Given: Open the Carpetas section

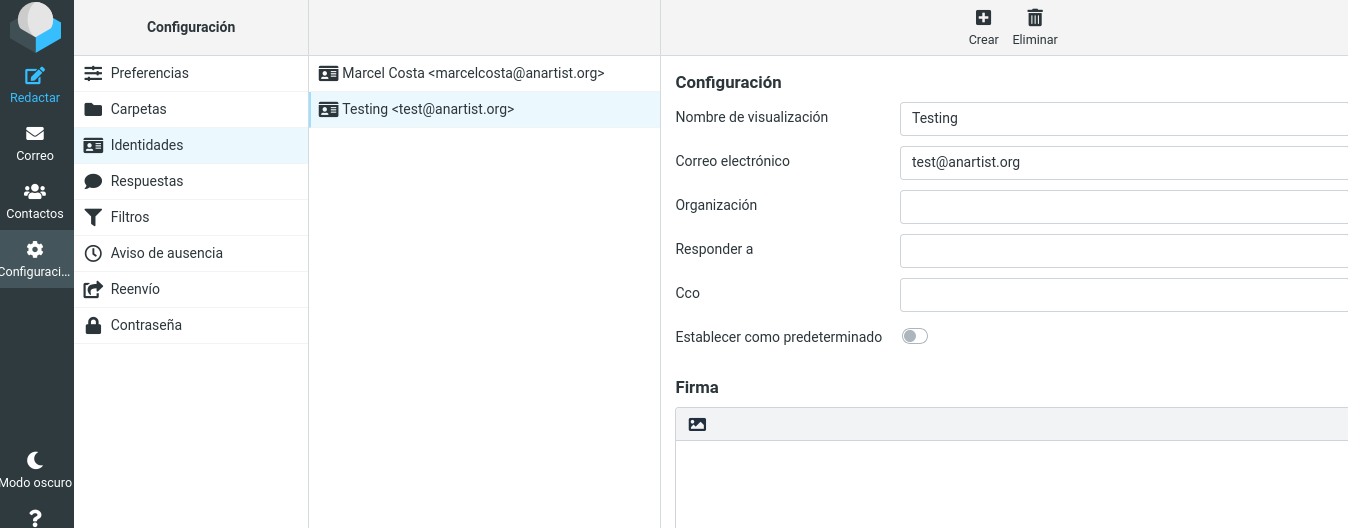Looking at the screenshot, I should pos(139,109).
